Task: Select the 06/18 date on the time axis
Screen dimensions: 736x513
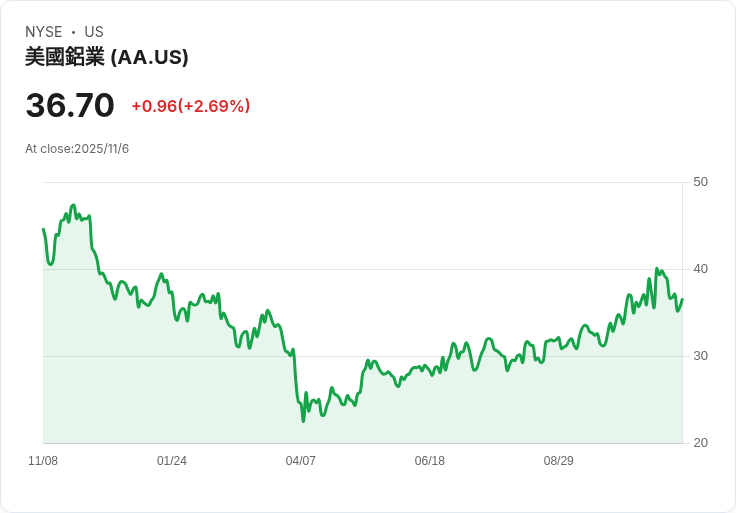Action: click(430, 461)
